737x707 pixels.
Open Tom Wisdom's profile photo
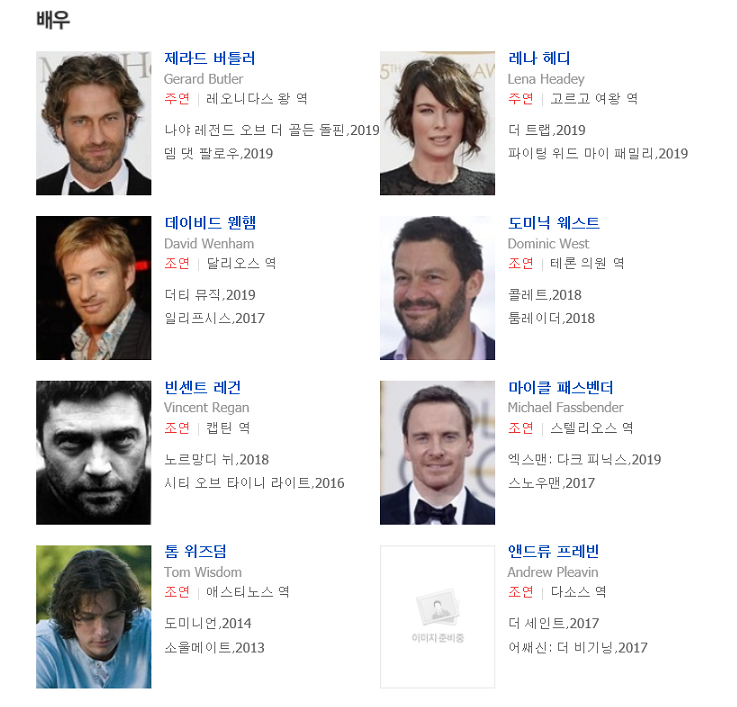tap(94, 617)
